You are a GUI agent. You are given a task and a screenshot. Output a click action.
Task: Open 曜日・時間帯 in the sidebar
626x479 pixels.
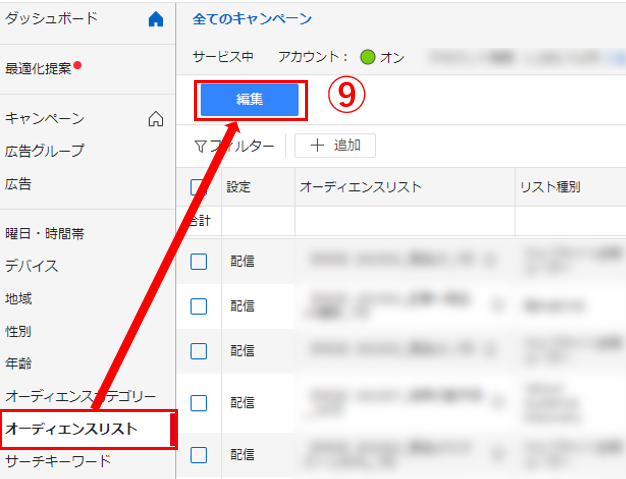click(x=45, y=233)
